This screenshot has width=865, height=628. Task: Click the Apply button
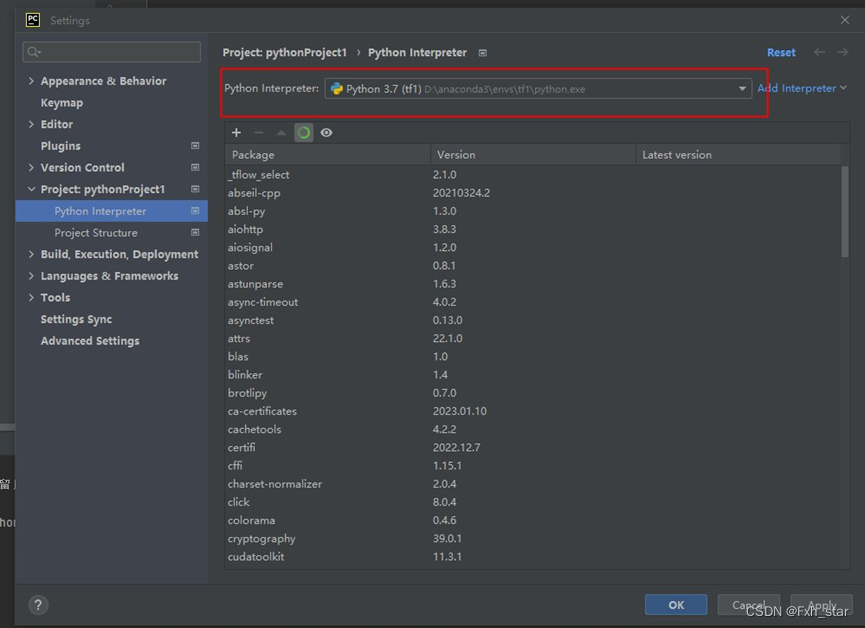click(x=821, y=605)
